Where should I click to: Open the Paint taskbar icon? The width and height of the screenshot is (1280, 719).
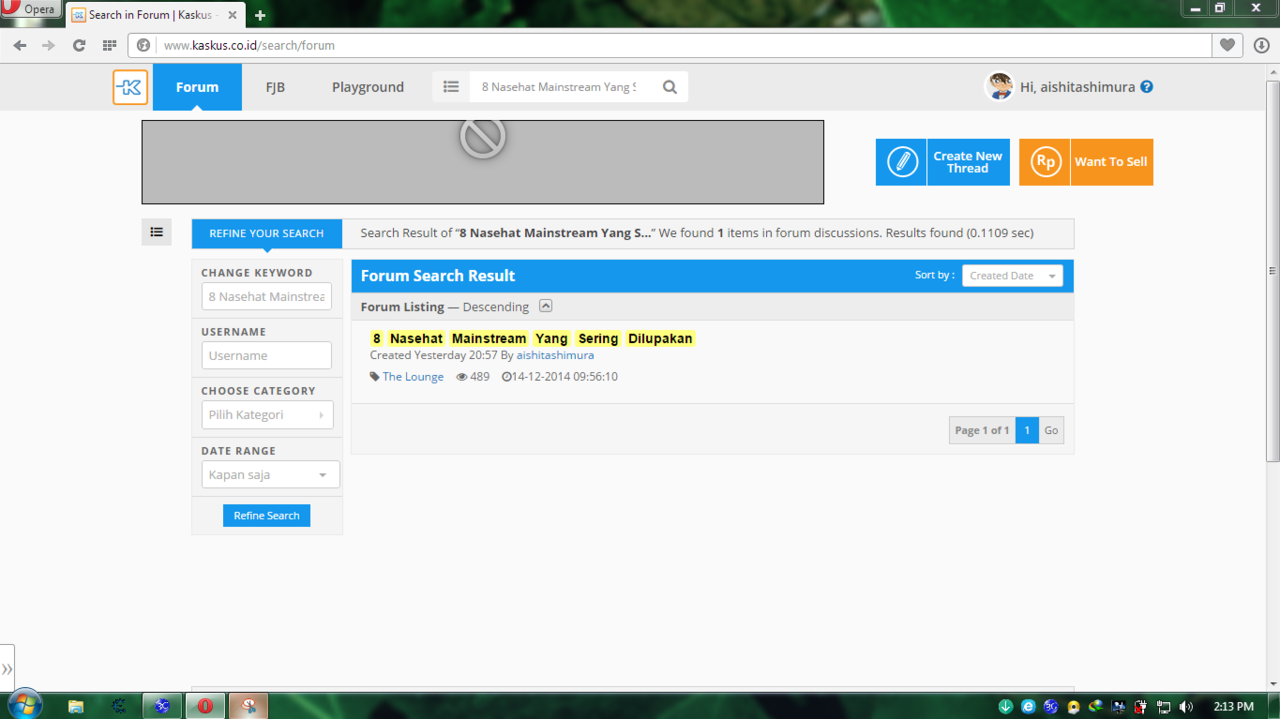(248, 706)
